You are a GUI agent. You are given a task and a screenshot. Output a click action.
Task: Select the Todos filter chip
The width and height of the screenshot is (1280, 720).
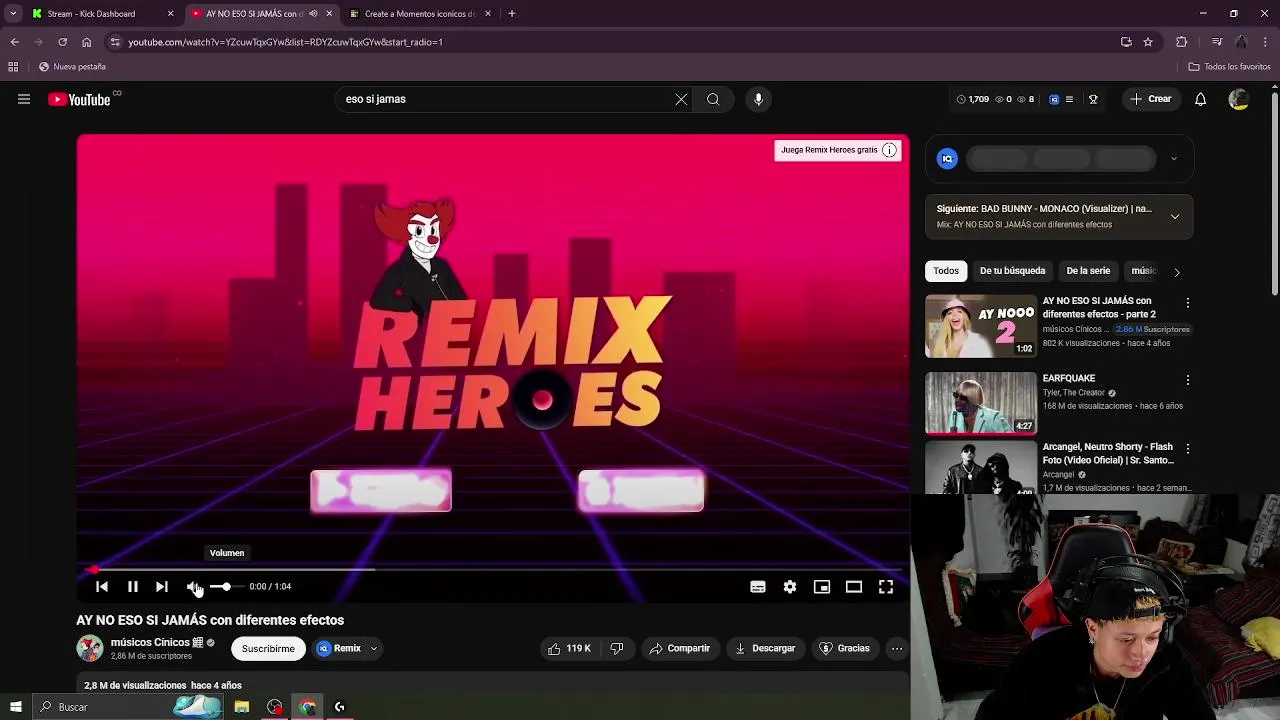pyautogui.click(x=946, y=271)
